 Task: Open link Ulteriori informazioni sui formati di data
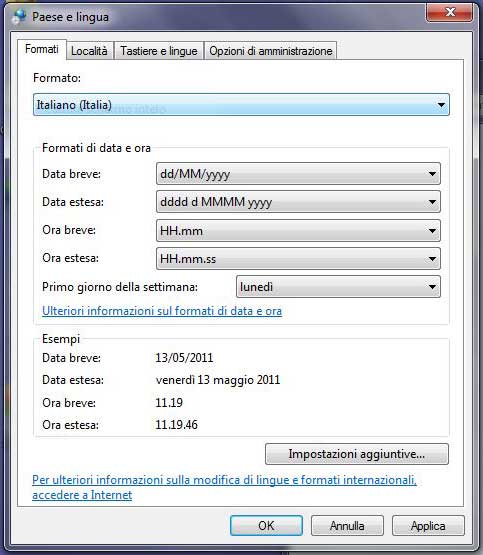click(x=162, y=311)
